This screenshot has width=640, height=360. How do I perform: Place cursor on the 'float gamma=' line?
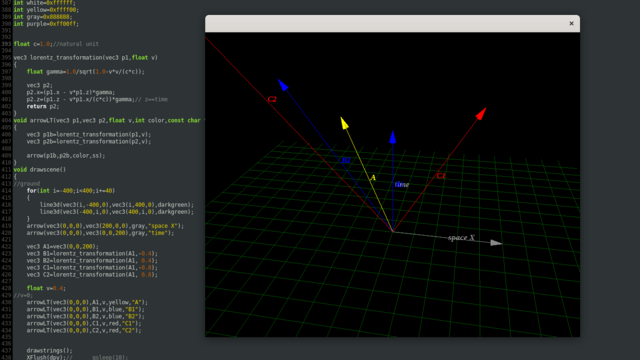86,71
